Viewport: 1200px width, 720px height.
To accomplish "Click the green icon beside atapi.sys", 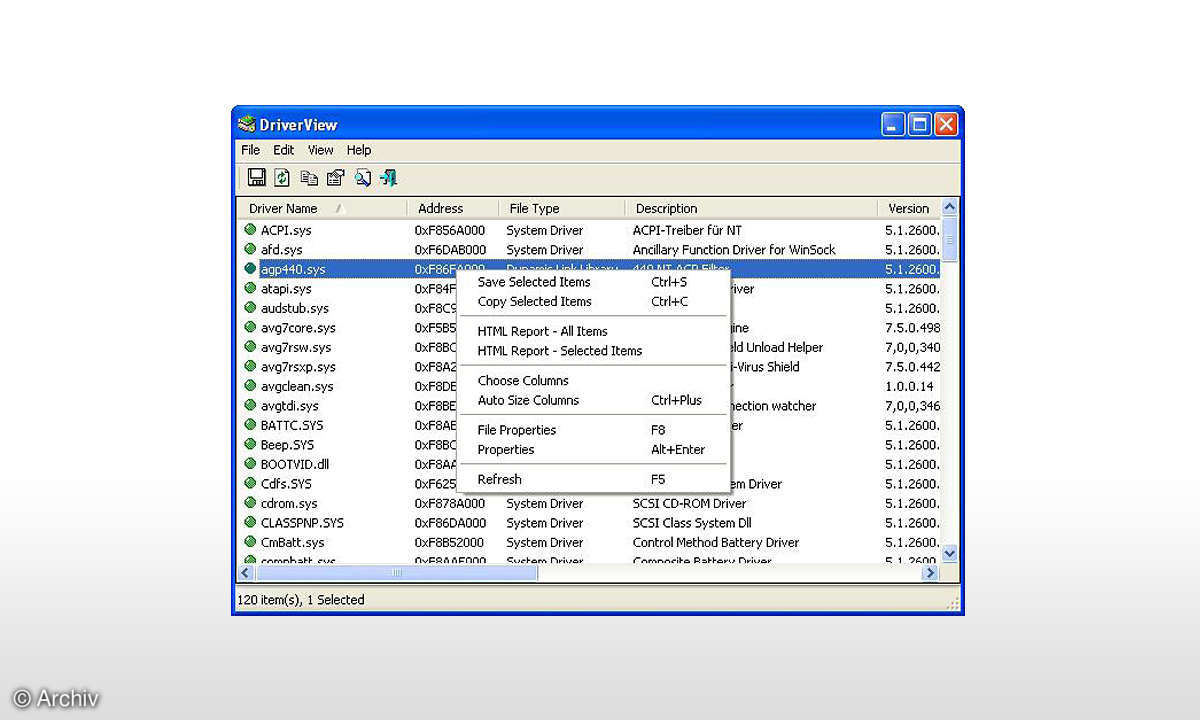I will [250, 288].
